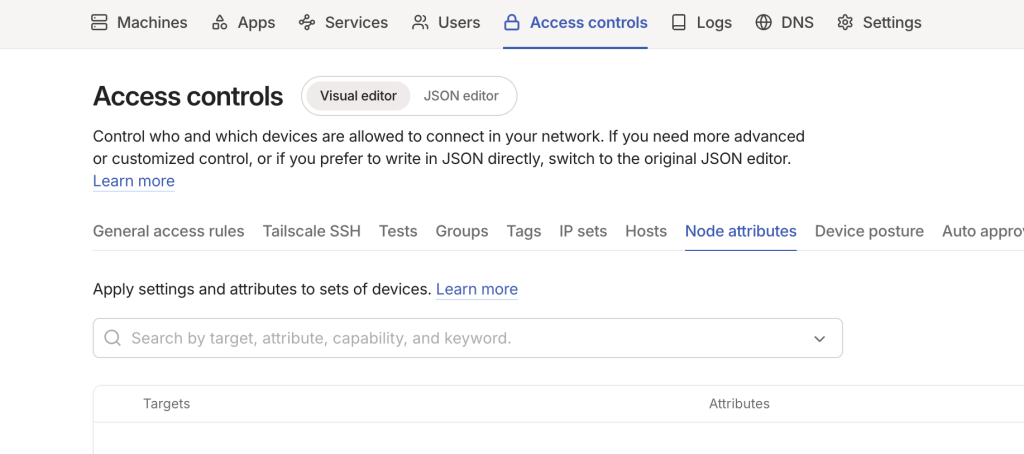Click the DNS globe icon
The image size is (1024, 454).
click(764, 22)
